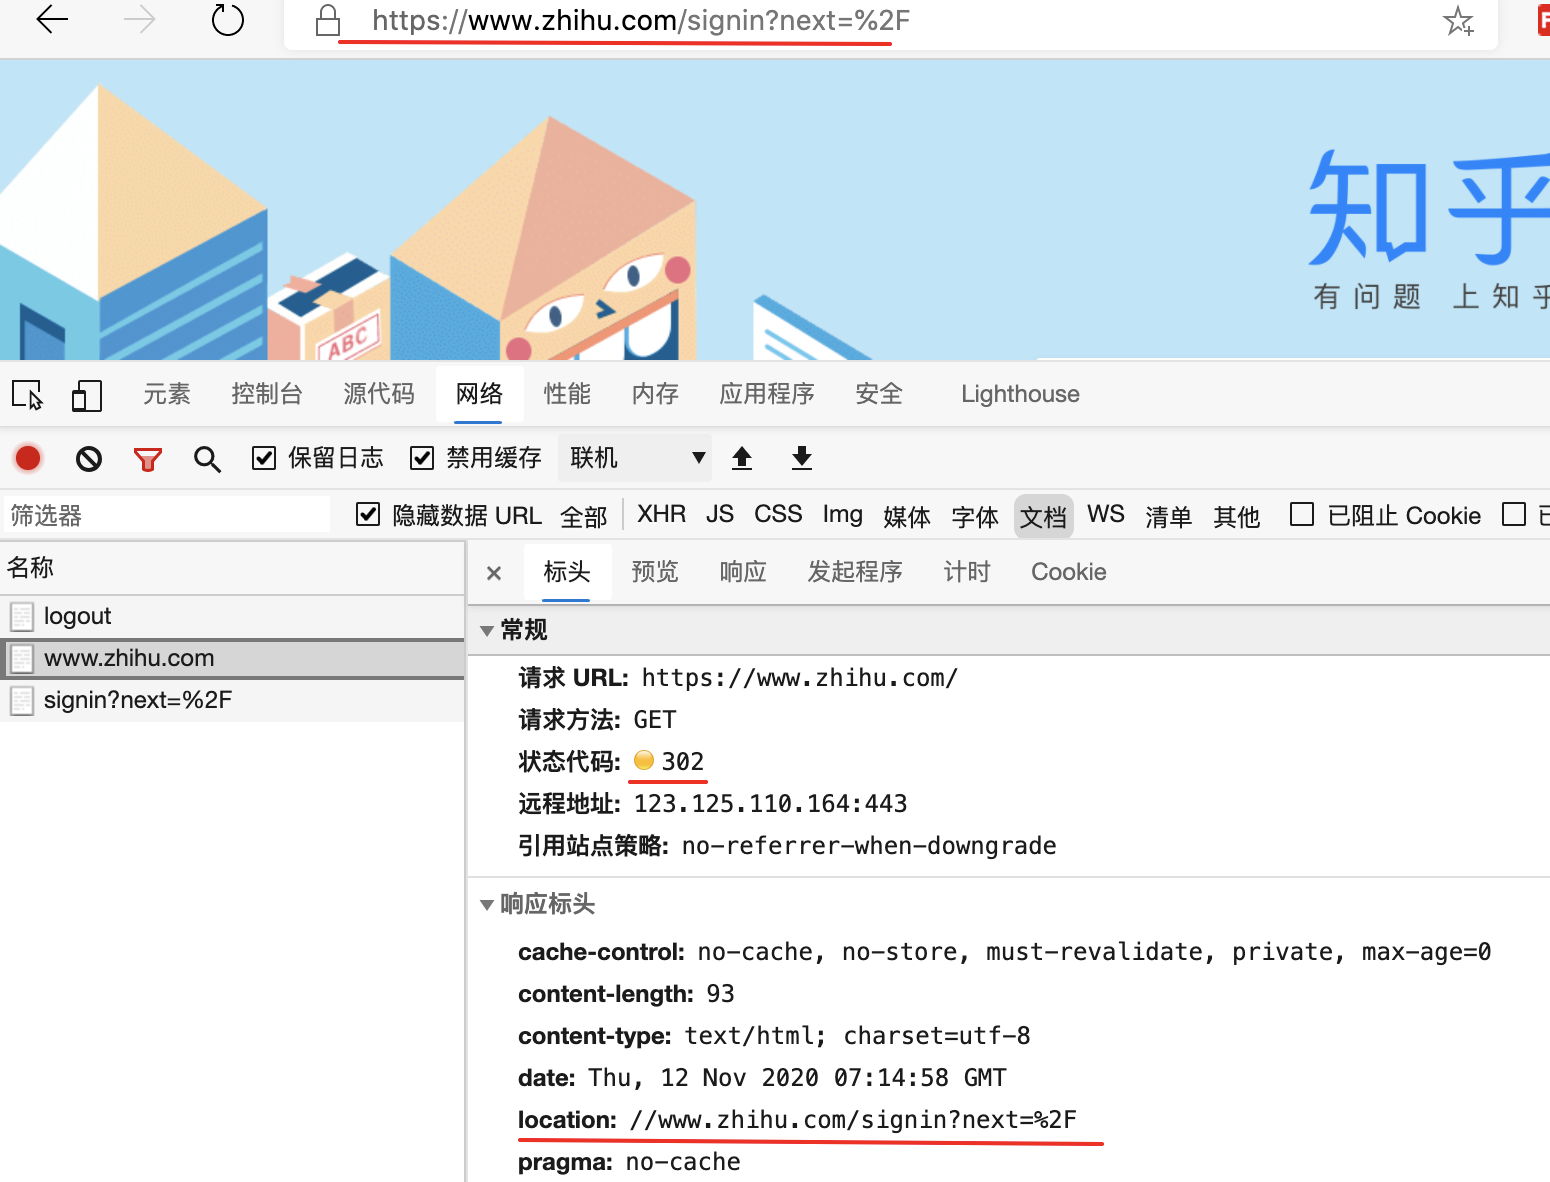Click the 筛选器 filter input field
This screenshot has width=1550, height=1182.
click(x=166, y=515)
